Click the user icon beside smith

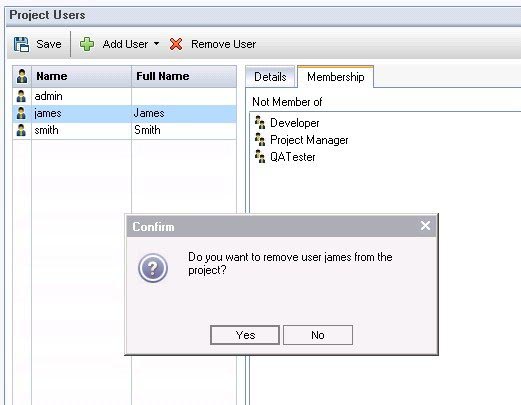point(21,130)
